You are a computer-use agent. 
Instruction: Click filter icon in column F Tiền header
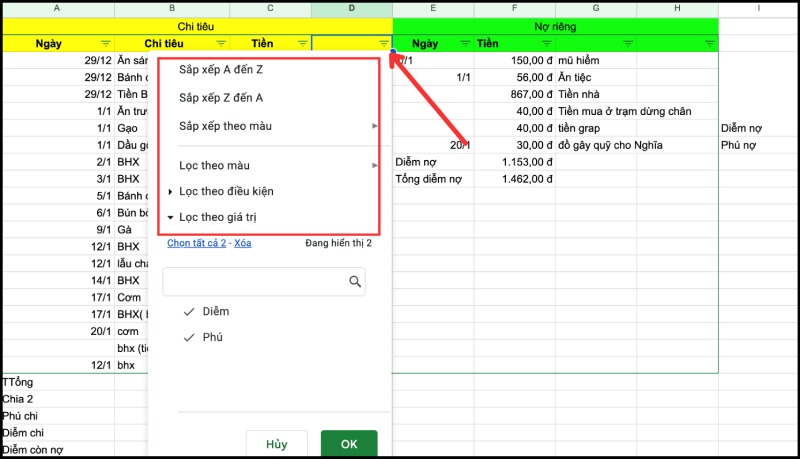click(x=546, y=44)
